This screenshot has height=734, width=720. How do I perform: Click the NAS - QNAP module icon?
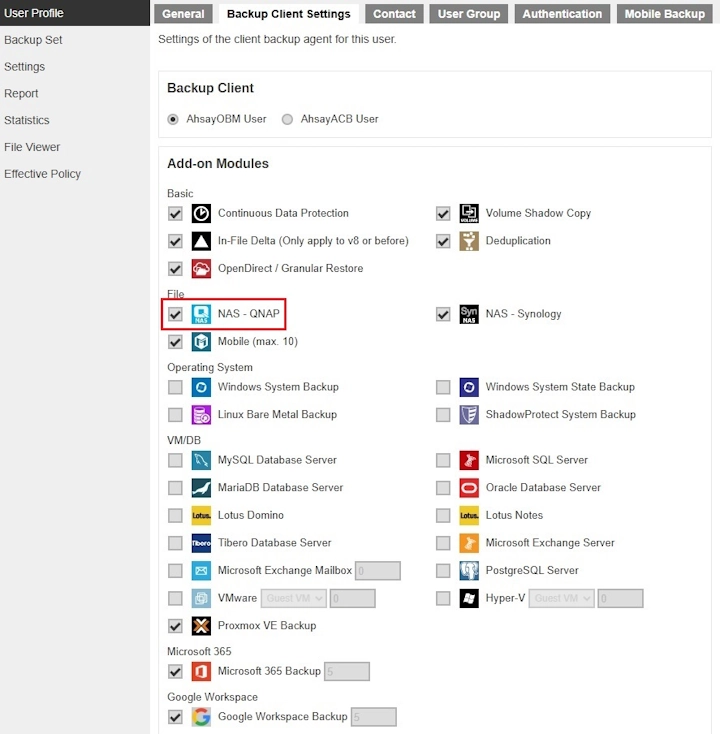(201, 314)
